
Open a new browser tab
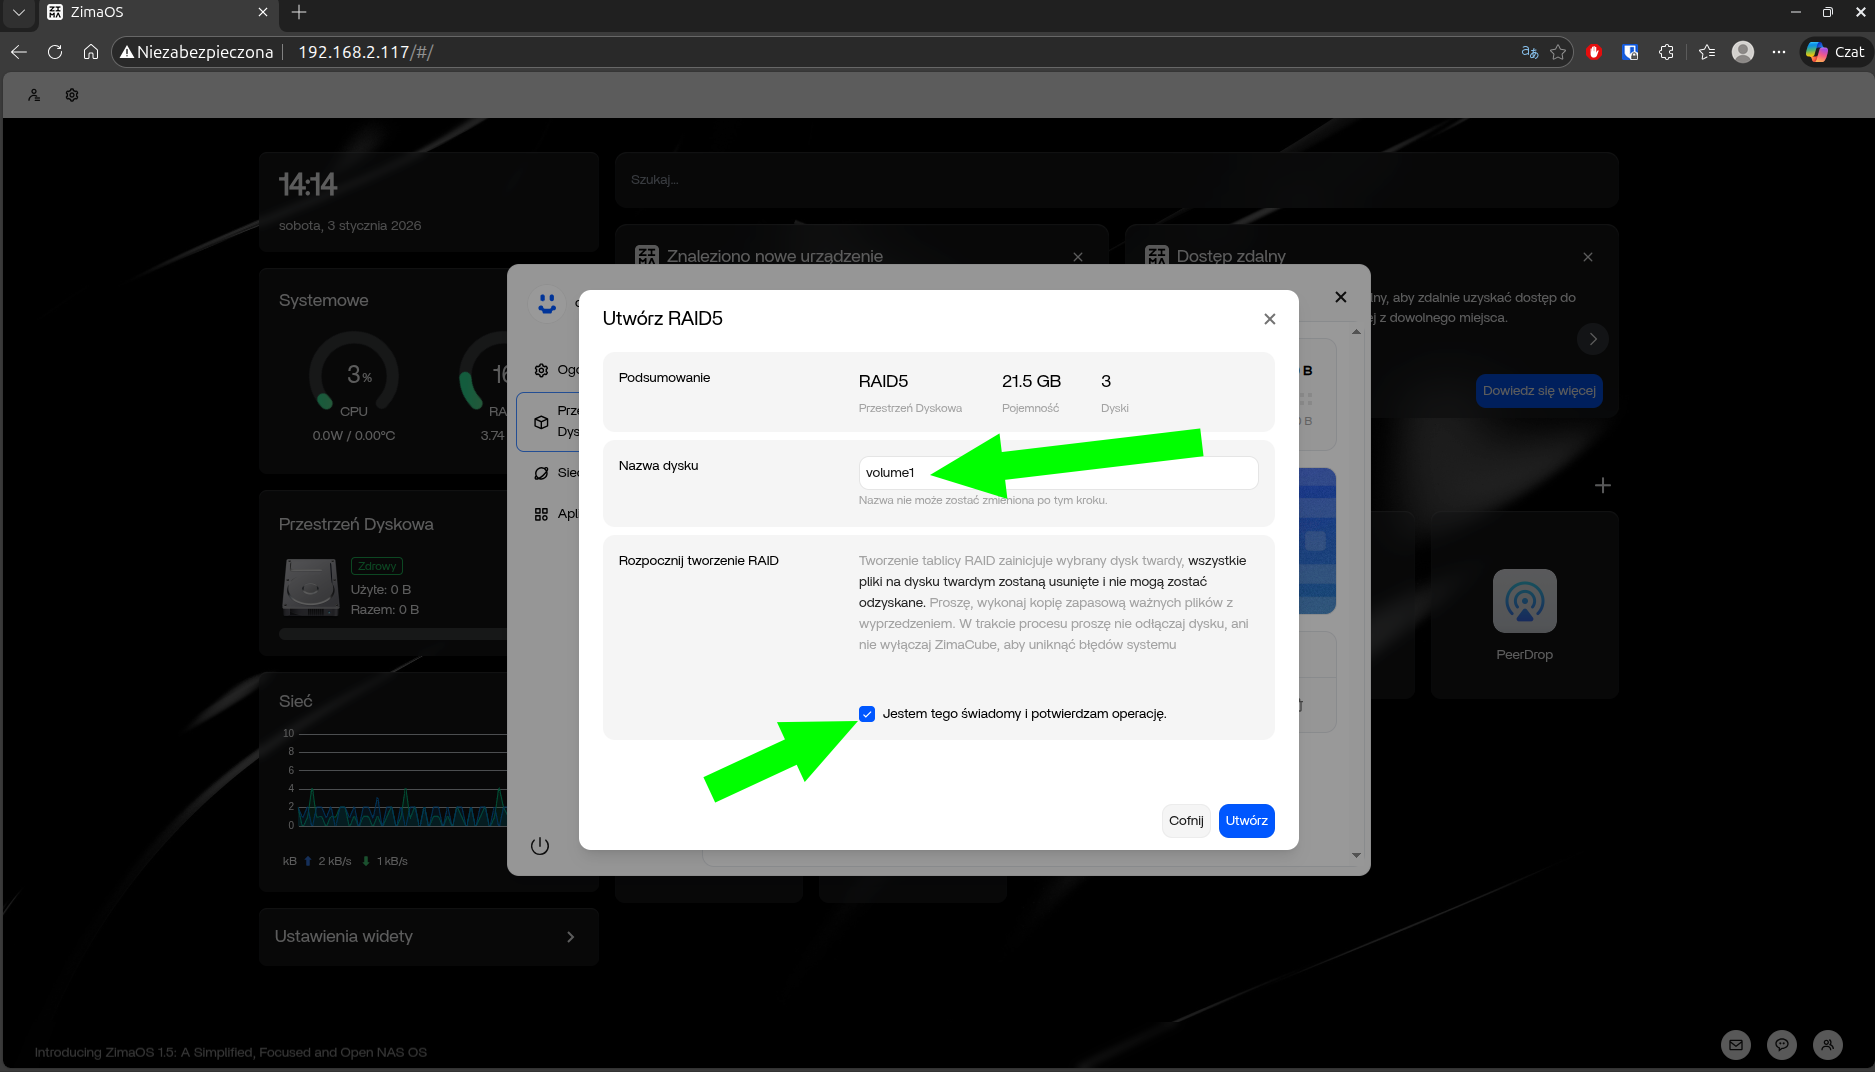click(299, 12)
